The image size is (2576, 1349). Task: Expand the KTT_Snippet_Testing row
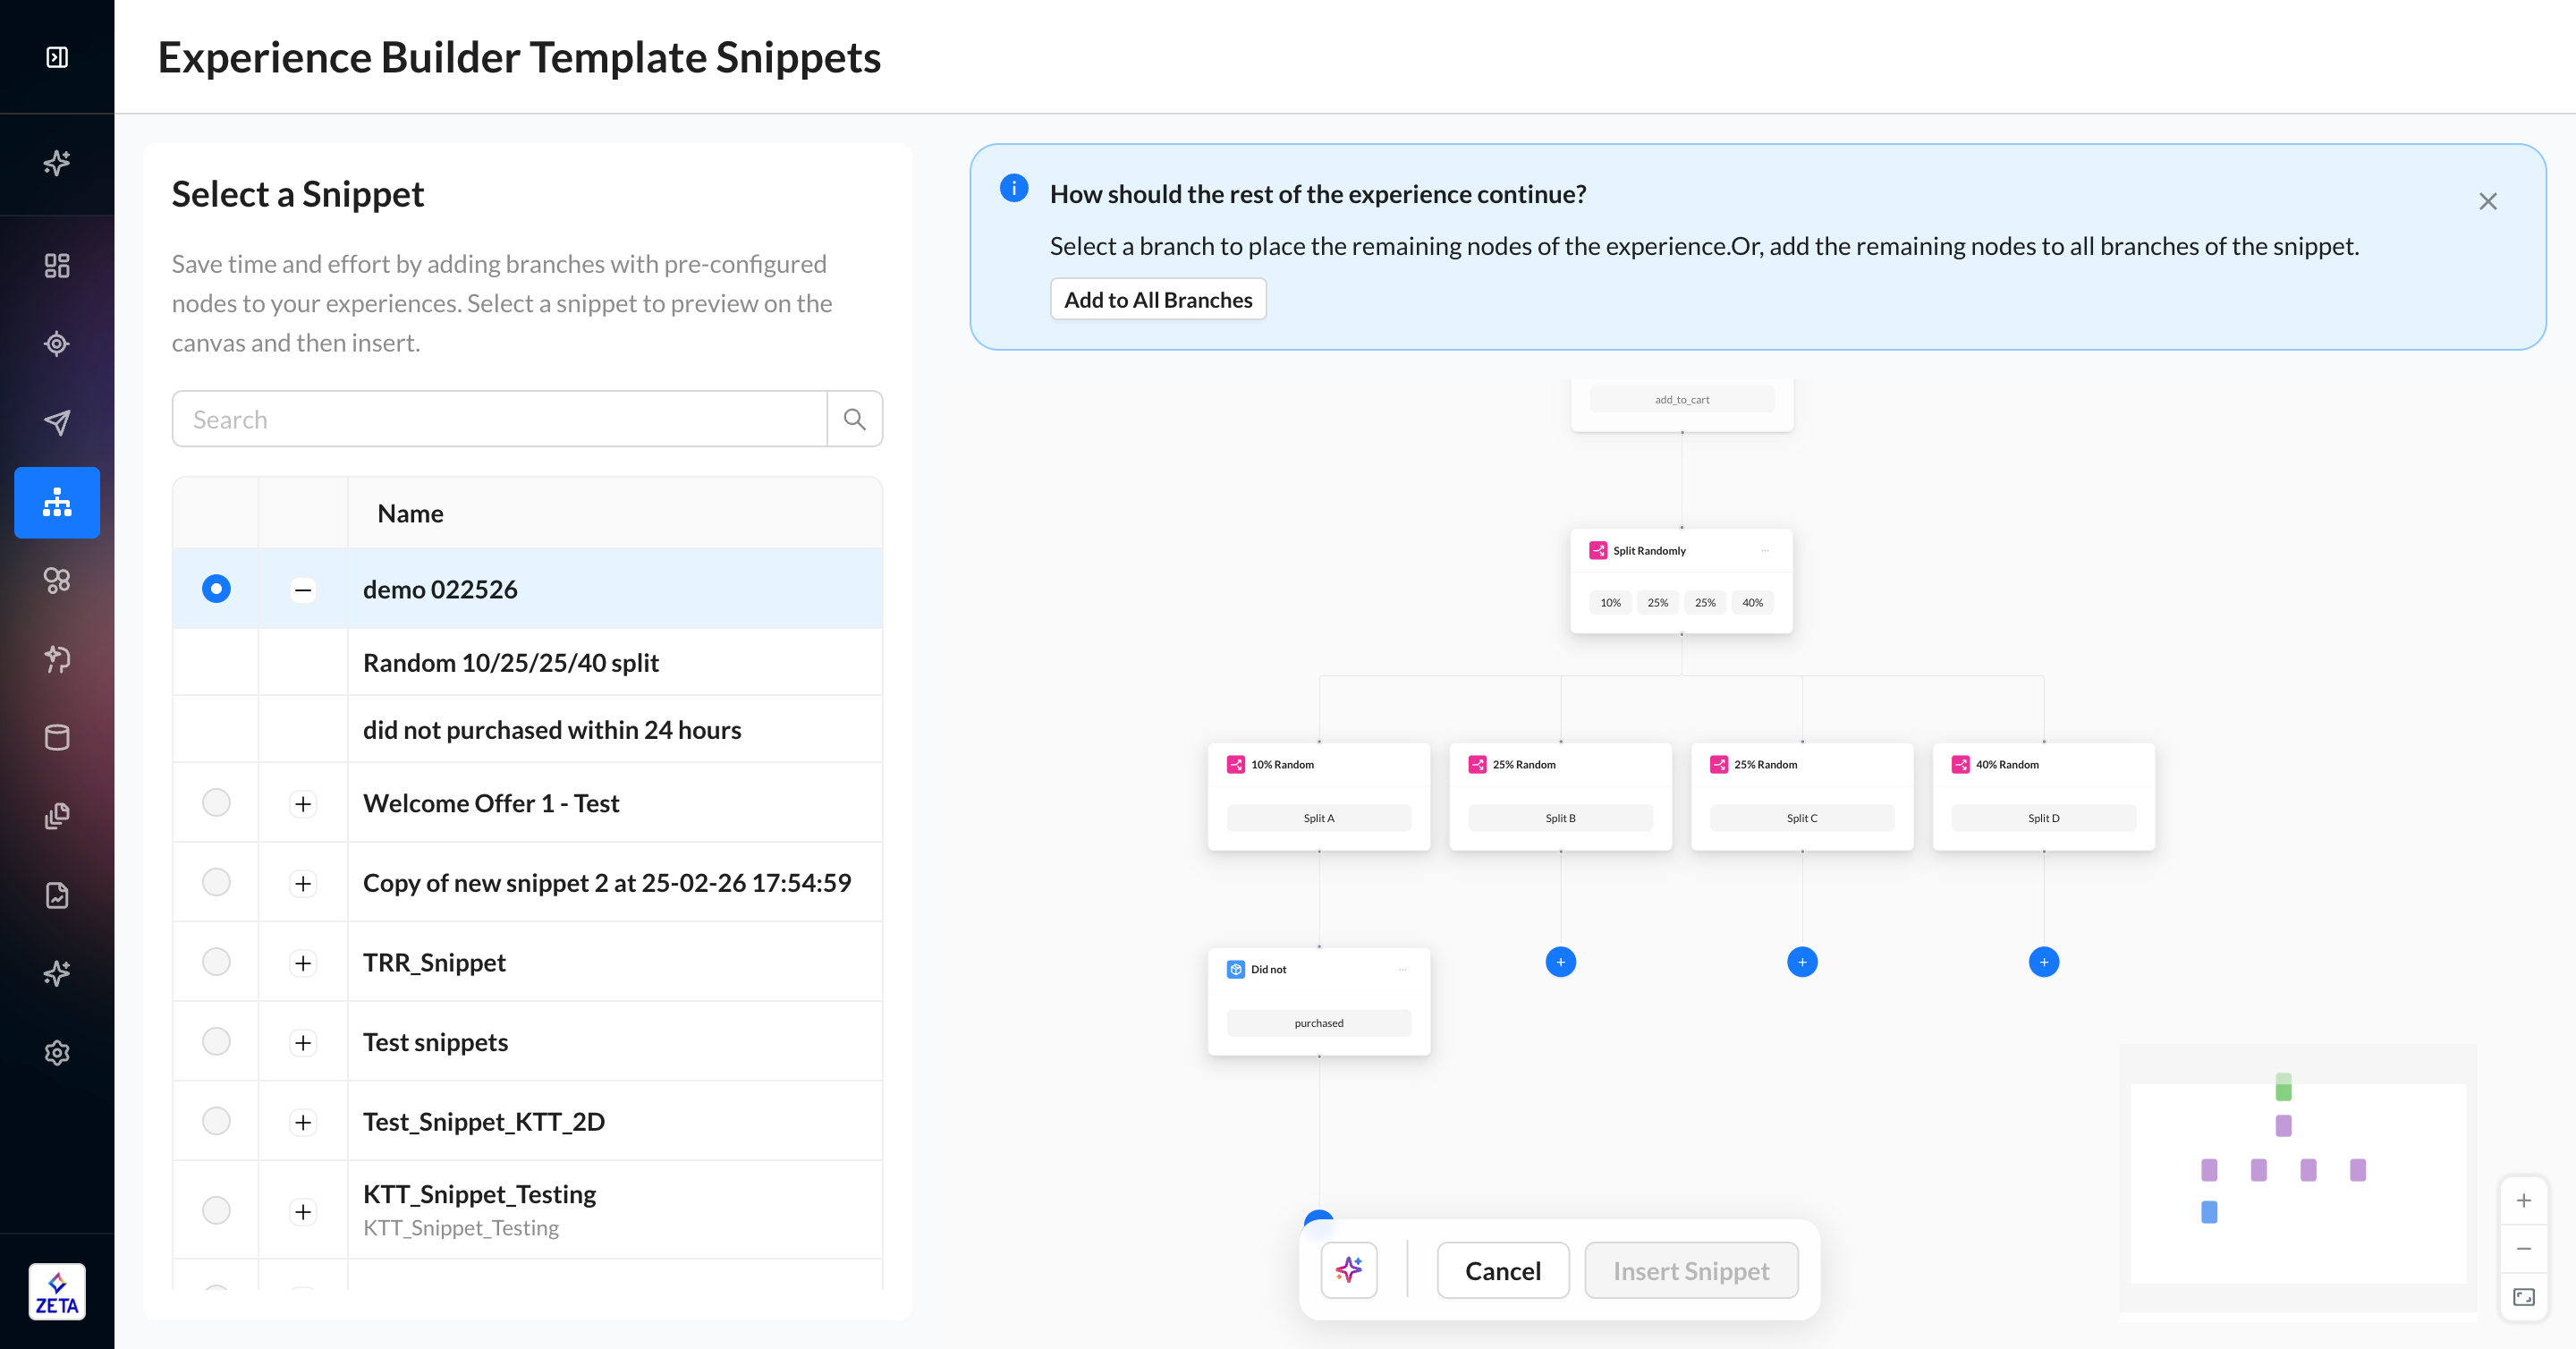[303, 1212]
